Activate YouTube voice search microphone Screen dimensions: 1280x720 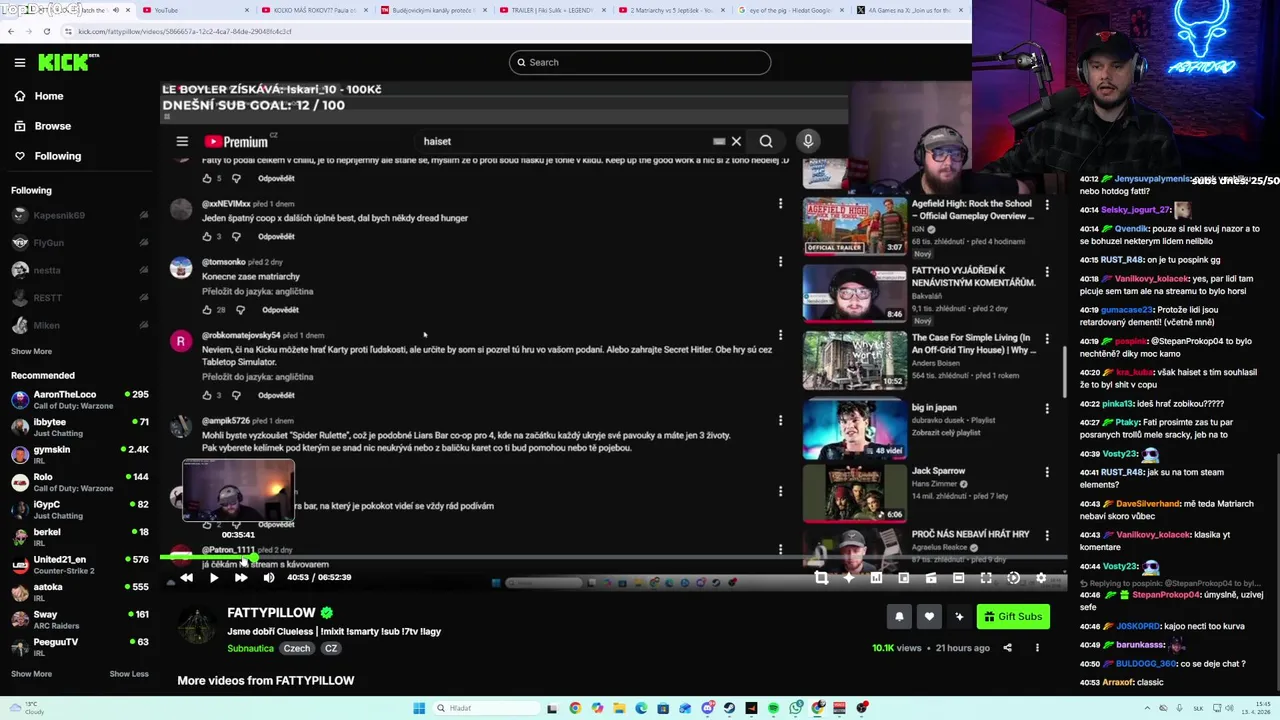click(808, 141)
